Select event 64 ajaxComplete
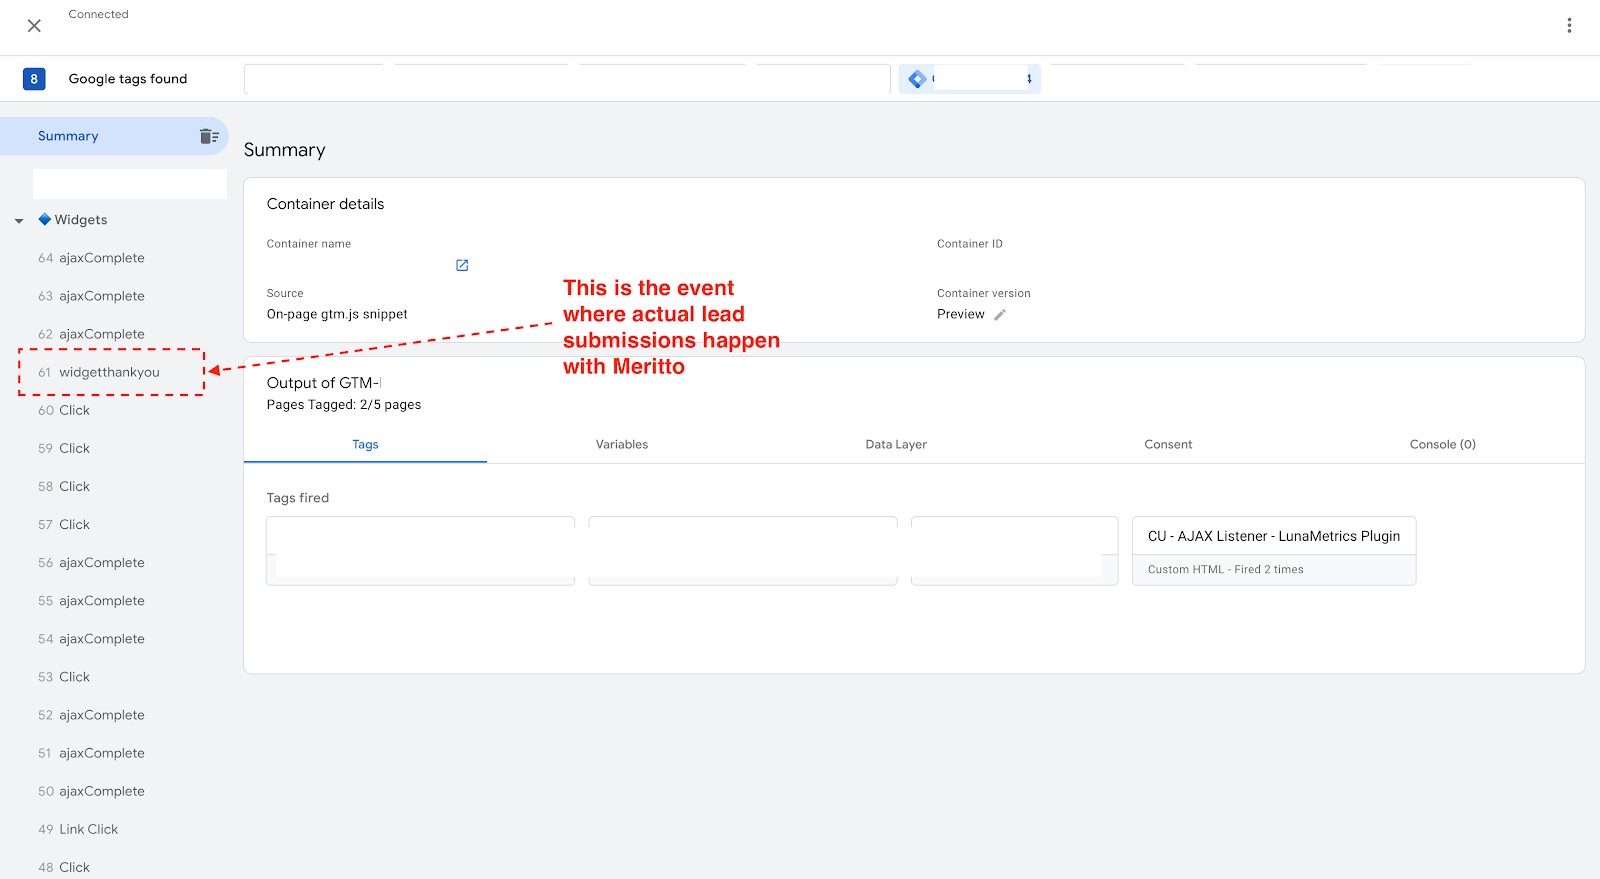The width and height of the screenshot is (1600, 879). [101, 258]
